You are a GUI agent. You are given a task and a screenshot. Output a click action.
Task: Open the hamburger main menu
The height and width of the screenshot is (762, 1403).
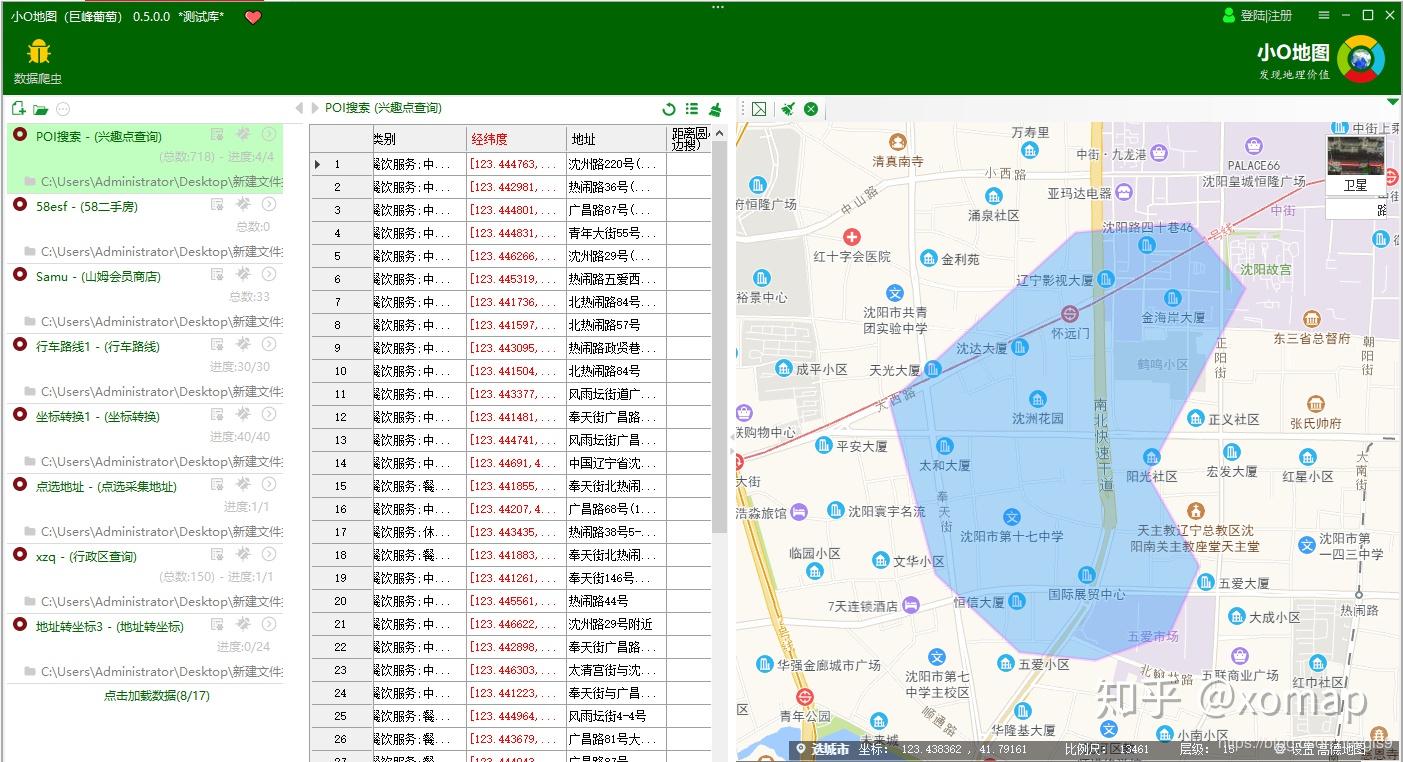tap(1324, 15)
